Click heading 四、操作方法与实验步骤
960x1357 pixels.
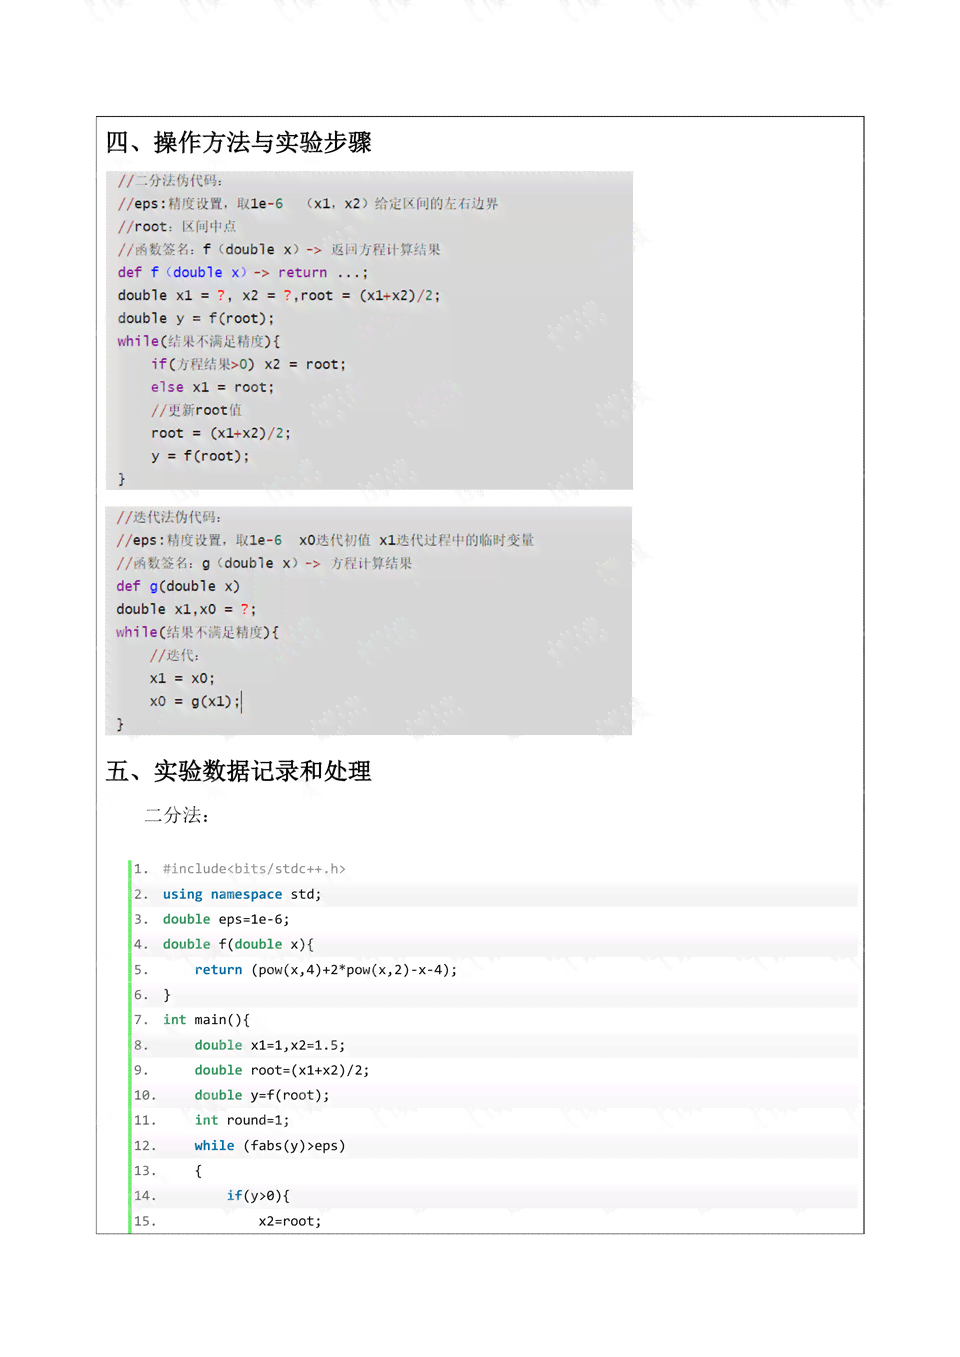239,143
